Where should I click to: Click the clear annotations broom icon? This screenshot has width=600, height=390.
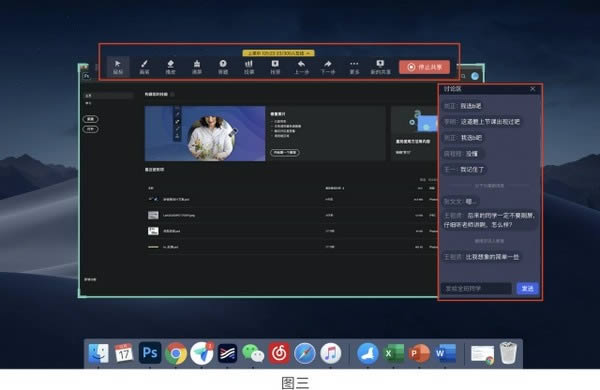[197, 67]
